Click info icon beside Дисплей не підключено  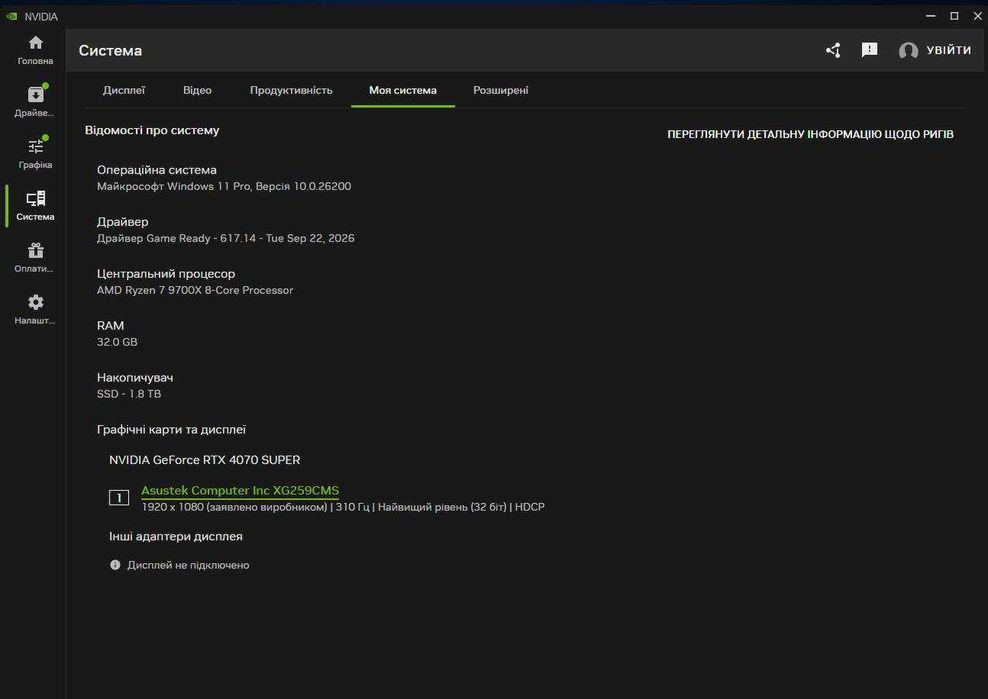[115, 565]
